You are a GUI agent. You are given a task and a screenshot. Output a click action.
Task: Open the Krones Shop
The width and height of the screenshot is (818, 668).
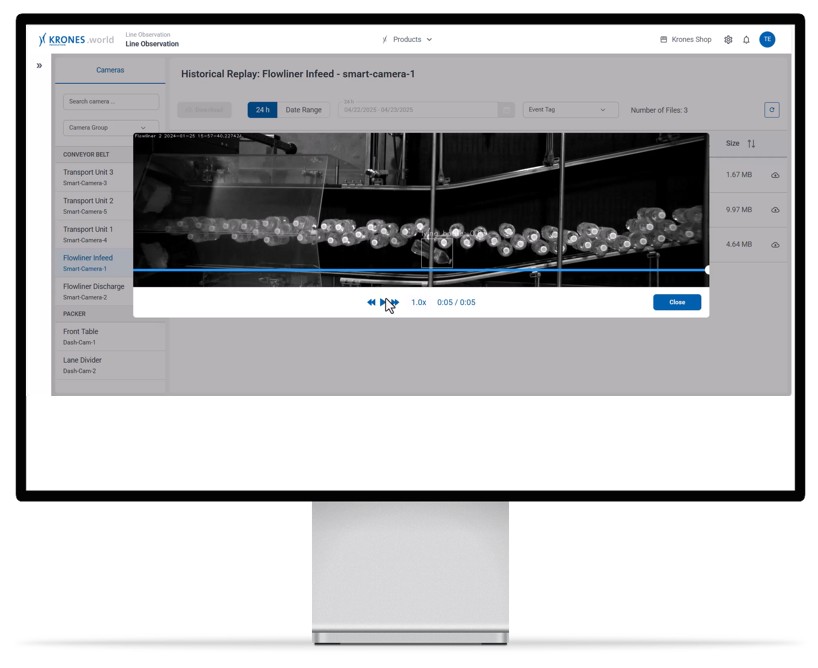pyautogui.click(x=686, y=39)
